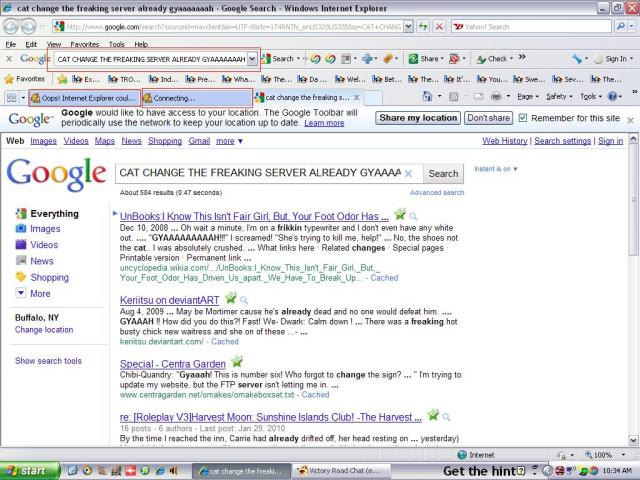Screen dimensions: 640x480
Task: Open Images in the left sidebar
Action: (x=44, y=229)
